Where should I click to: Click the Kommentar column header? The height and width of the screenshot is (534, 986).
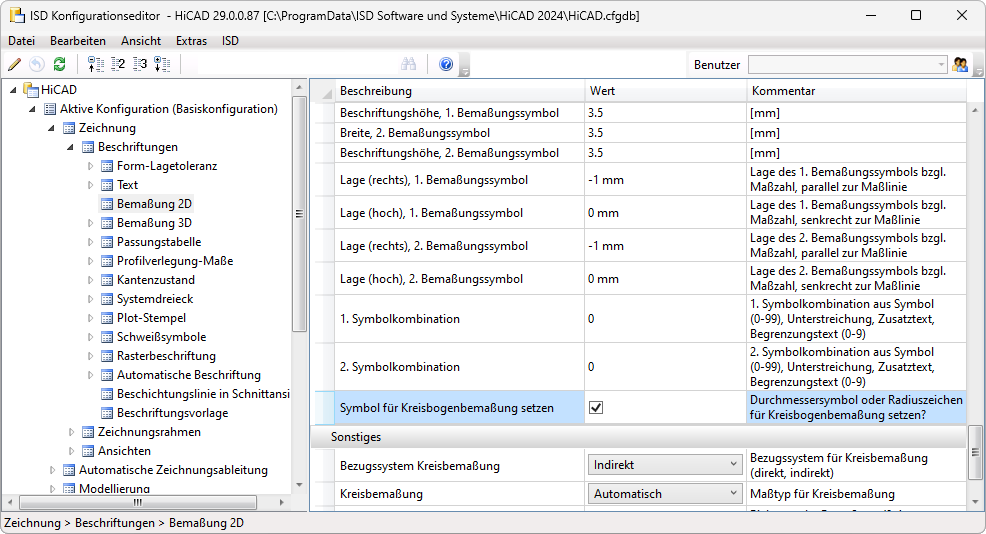[x=856, y=91]
